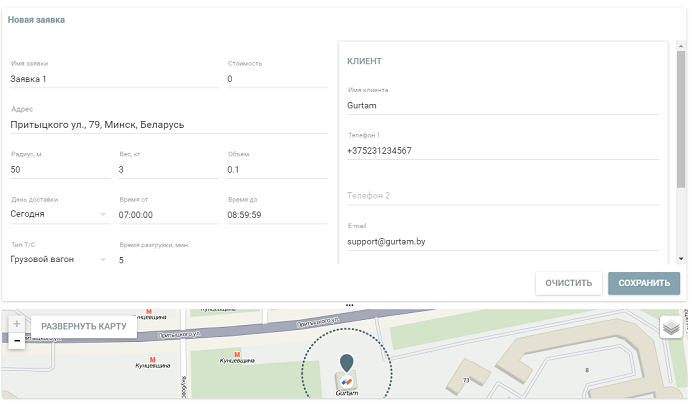Click the Имя заявки input field
This screenshot has height=405, width=694.
pos(113,79)
